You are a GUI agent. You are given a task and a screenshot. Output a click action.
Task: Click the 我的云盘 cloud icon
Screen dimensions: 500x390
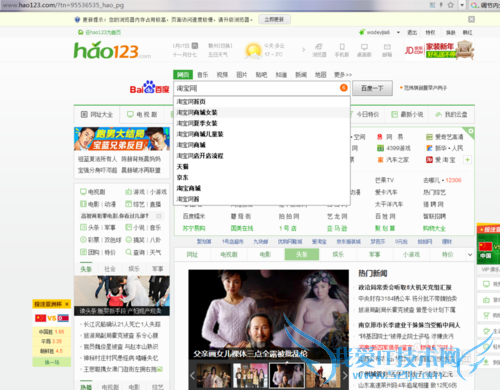[439, 114]
